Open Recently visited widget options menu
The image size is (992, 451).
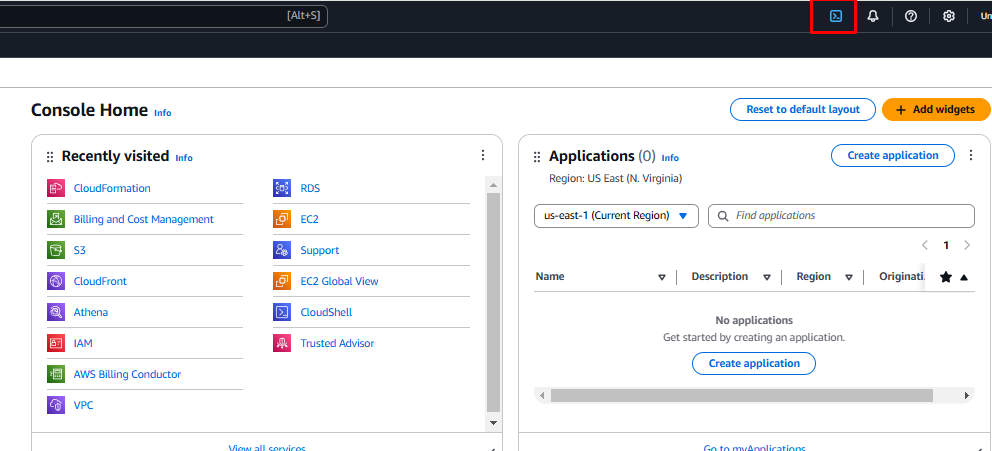click(483, 156)
